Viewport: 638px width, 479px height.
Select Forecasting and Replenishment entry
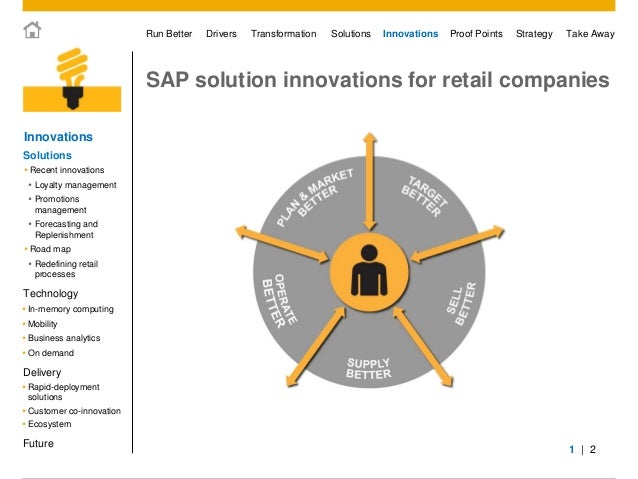point(66,229)
